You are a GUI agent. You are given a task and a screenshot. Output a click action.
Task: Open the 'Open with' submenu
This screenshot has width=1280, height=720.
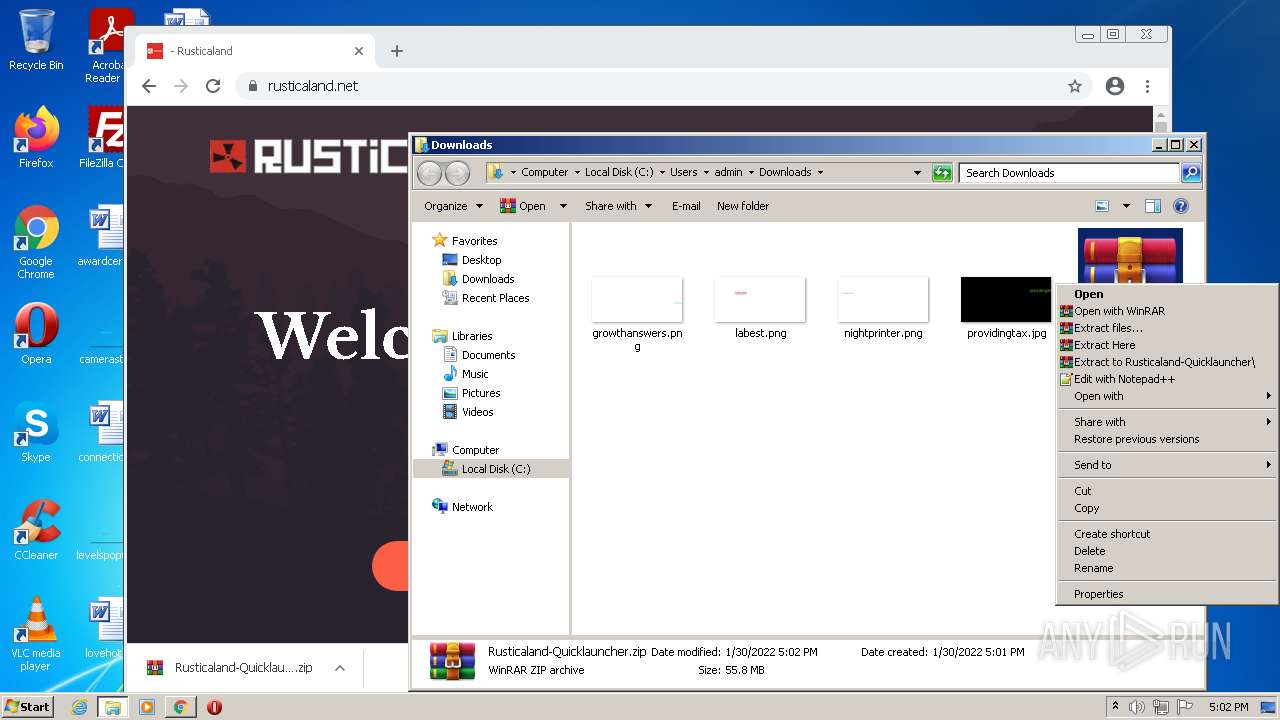point(1167,396)
